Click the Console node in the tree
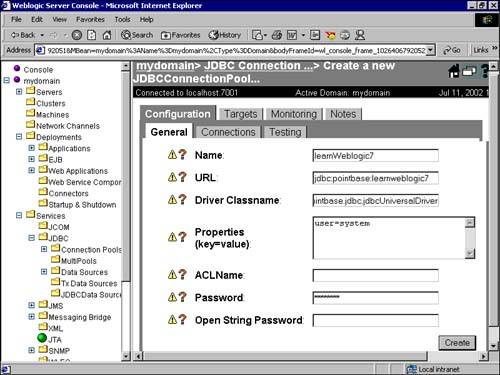The width and height of the screenshot is (500, 375). point(38,70)
